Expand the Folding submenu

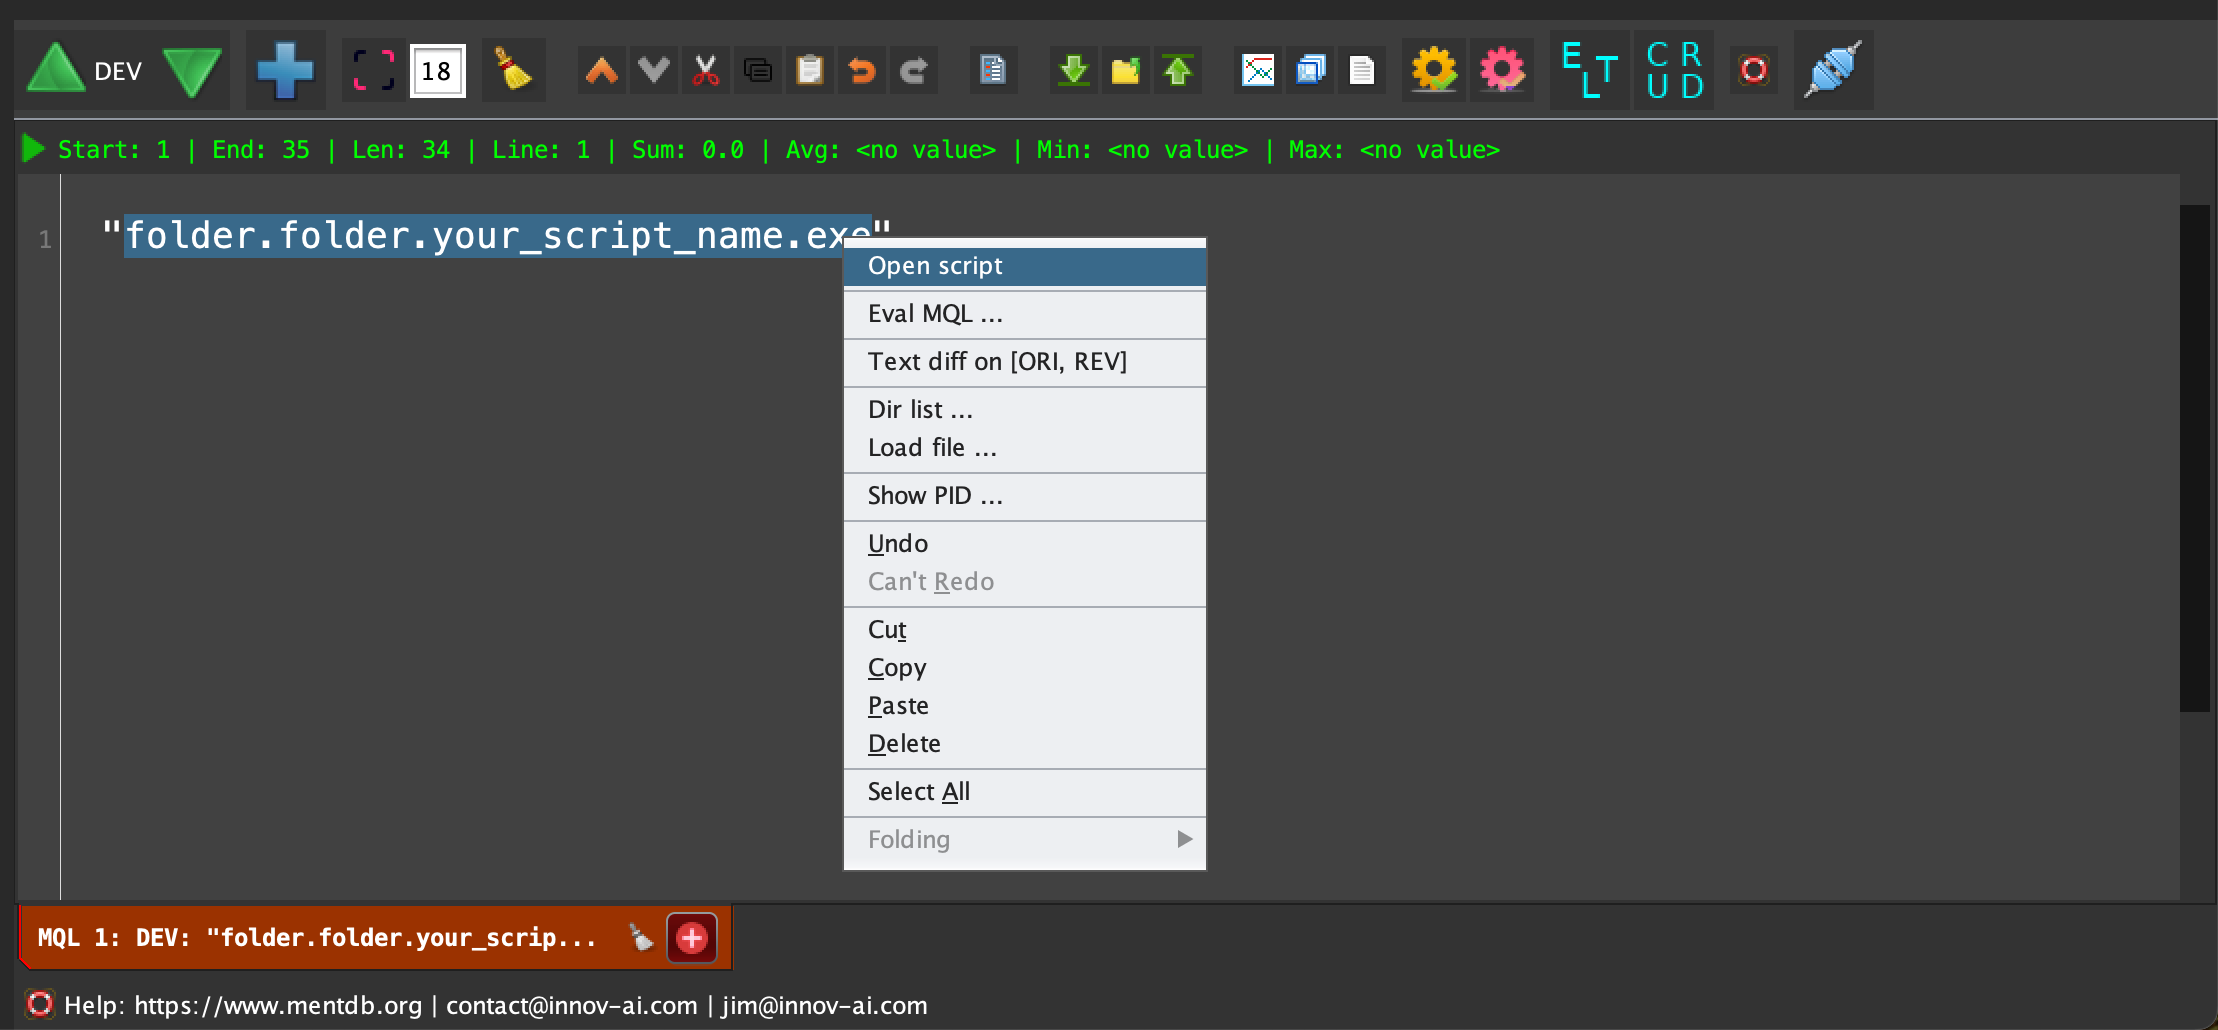click(1024, 839)
